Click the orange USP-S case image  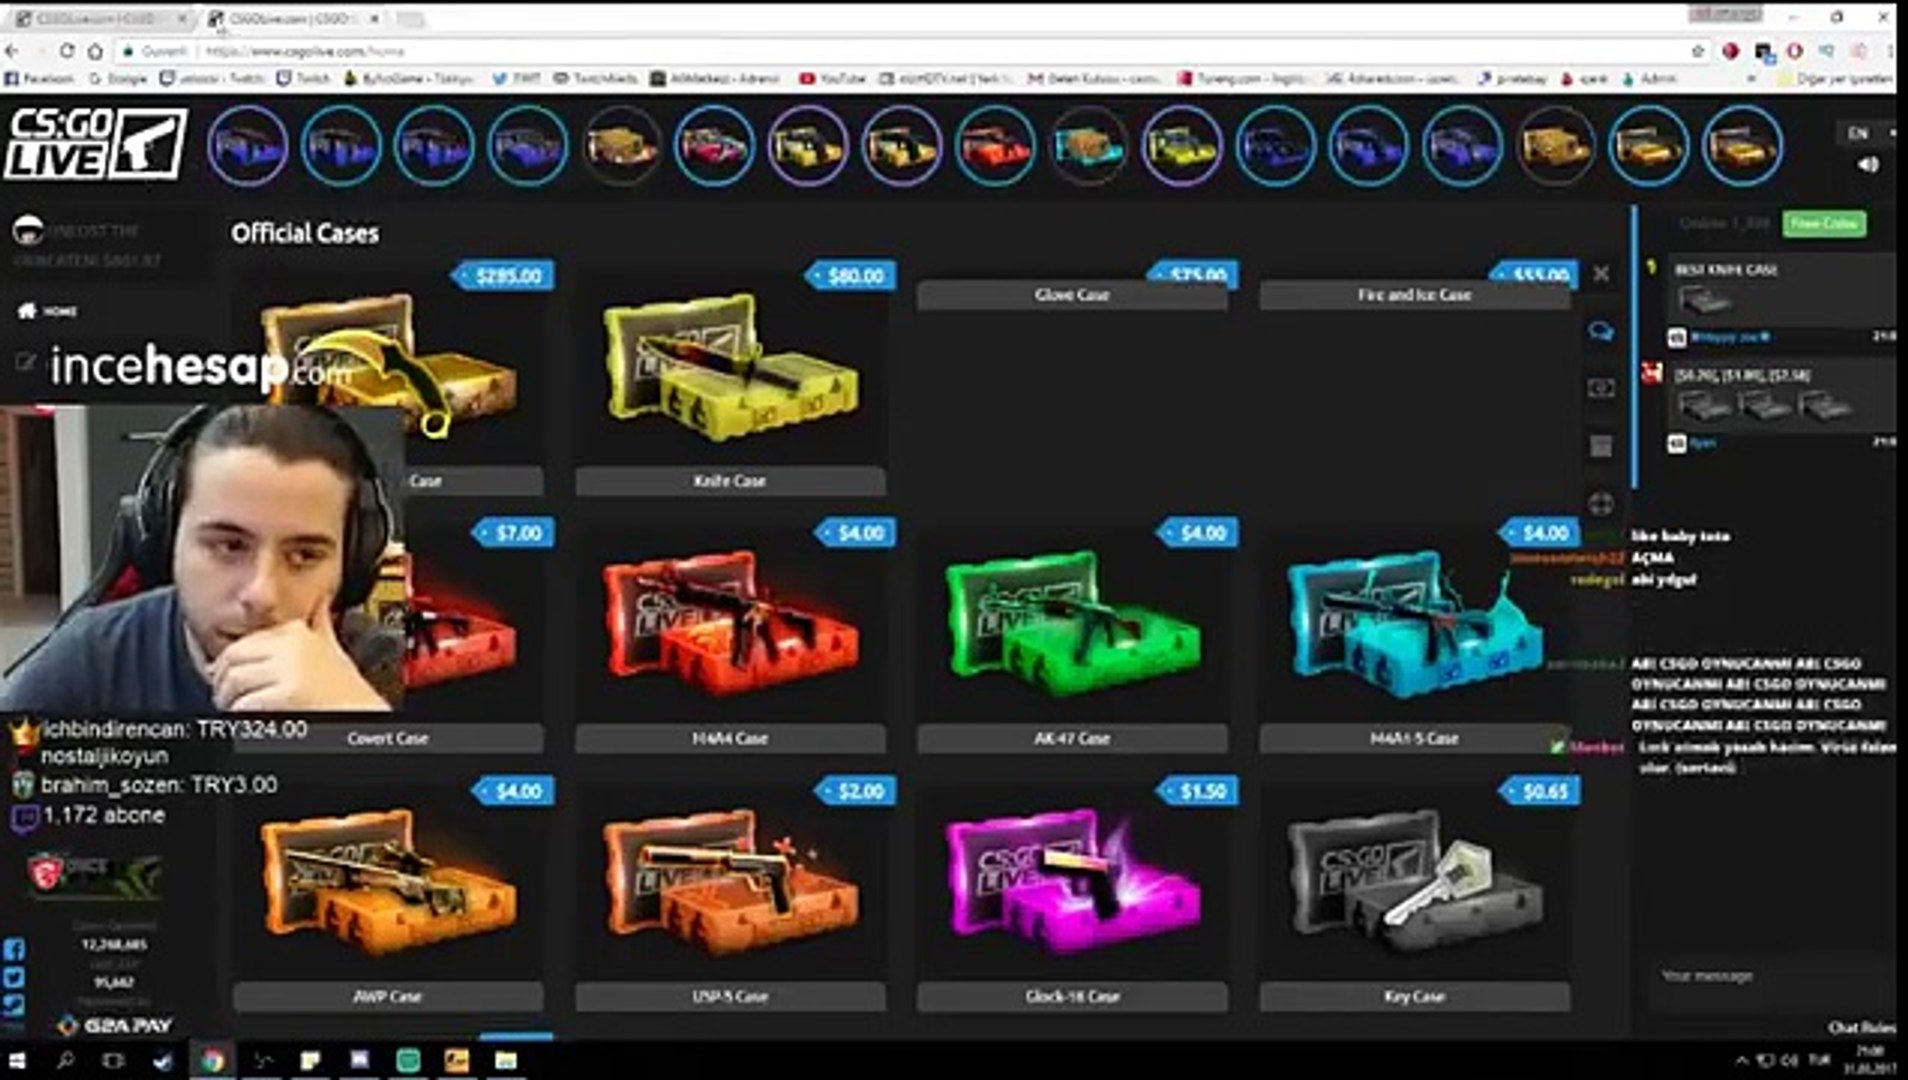tap(730, 883)
